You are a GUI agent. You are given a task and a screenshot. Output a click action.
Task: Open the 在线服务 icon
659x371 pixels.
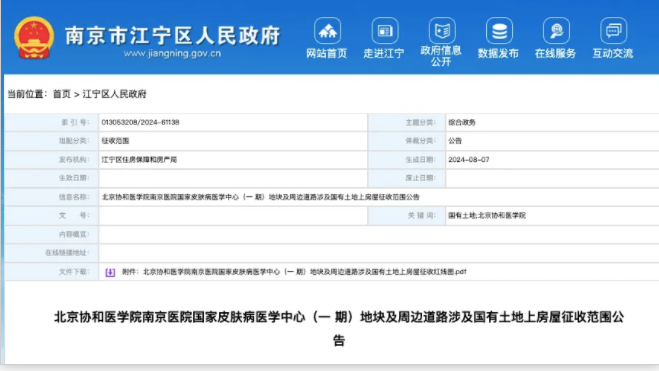pos(556,31)
